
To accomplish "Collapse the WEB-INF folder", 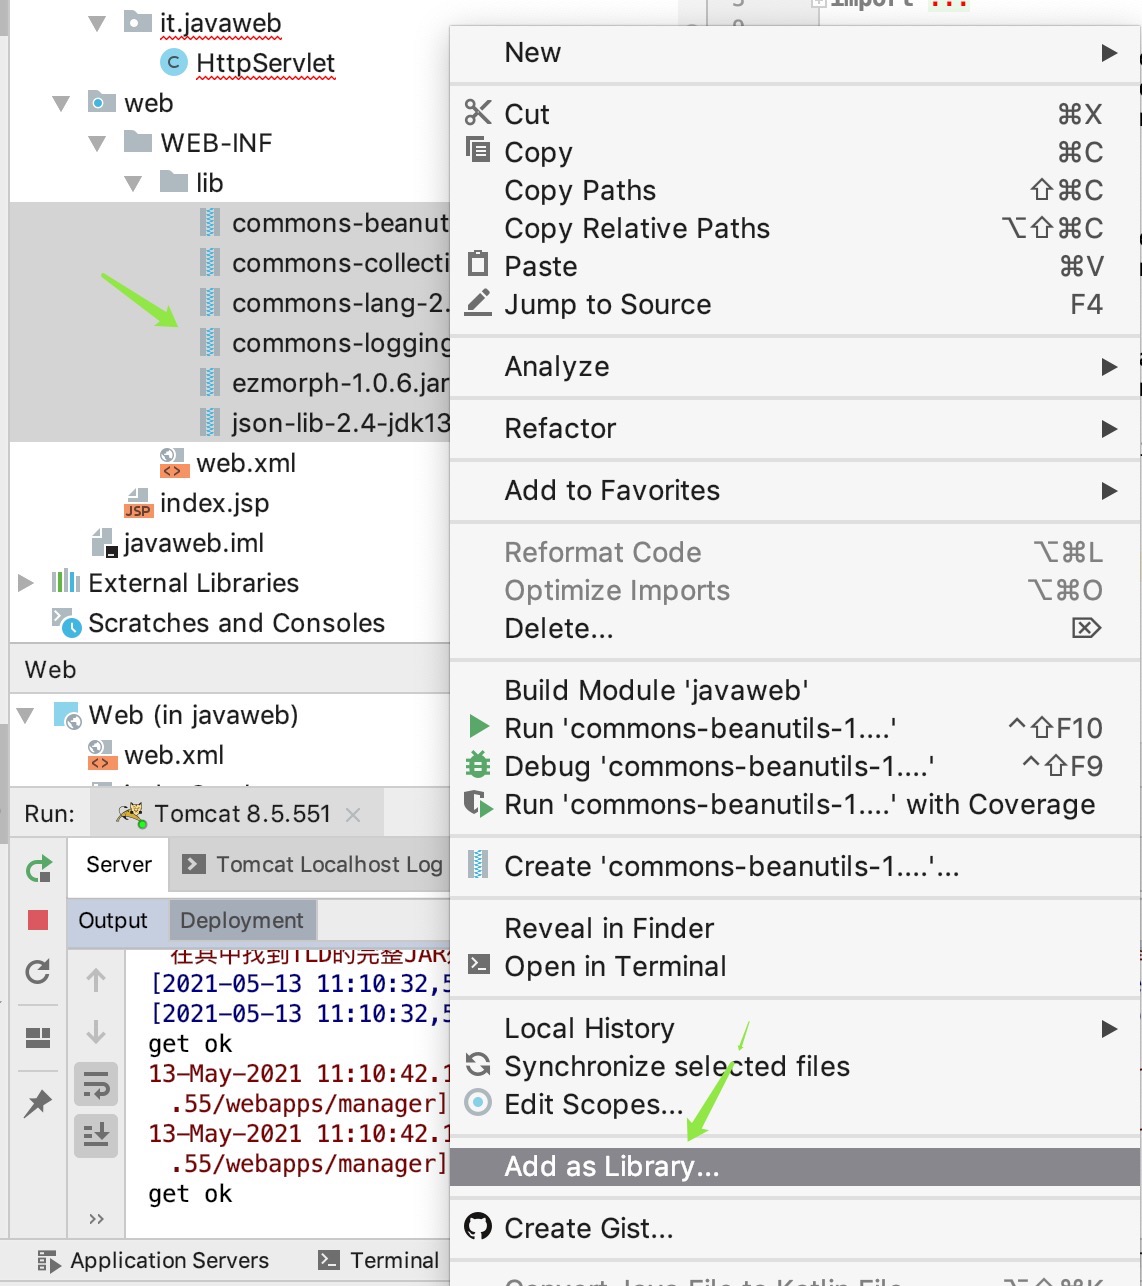I will pyautogui.click(x=97, y=144).
